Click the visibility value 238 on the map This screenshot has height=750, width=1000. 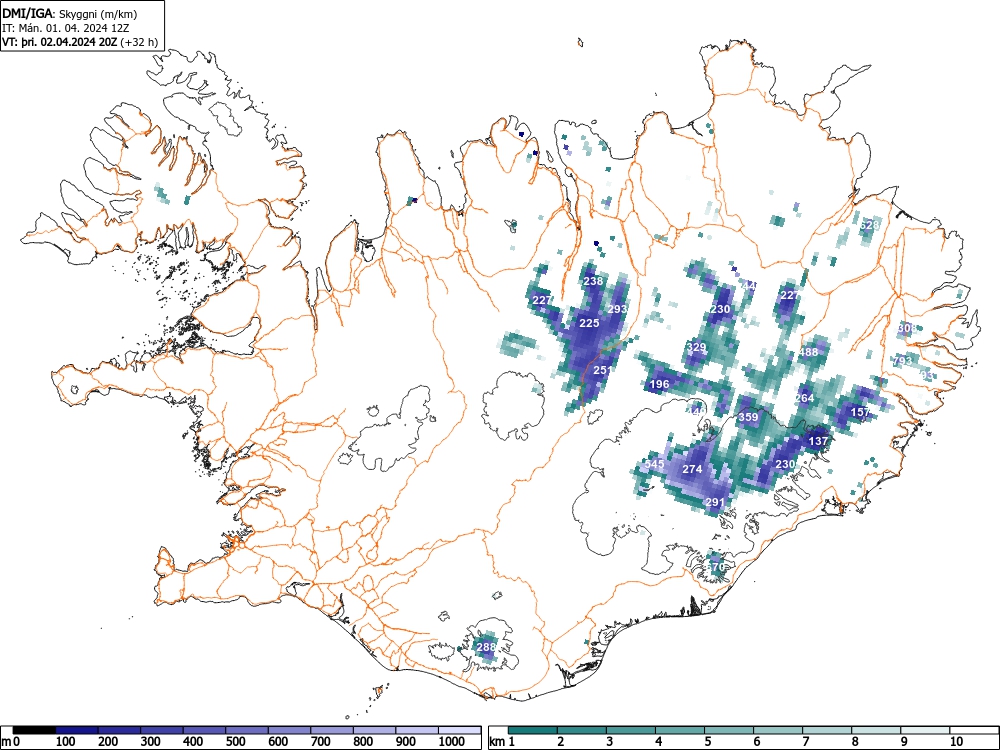tap(593, 281)
